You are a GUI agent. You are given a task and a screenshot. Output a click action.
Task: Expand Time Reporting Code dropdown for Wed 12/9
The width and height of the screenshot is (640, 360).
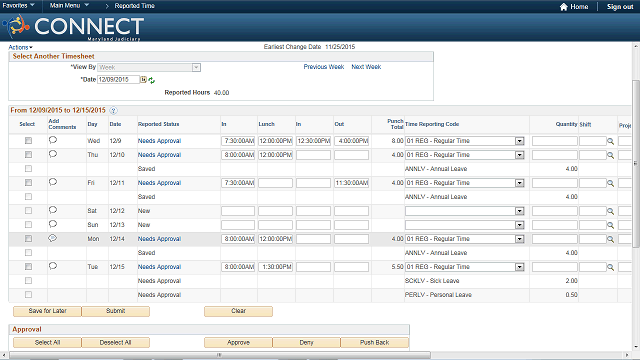pos(519,141)
